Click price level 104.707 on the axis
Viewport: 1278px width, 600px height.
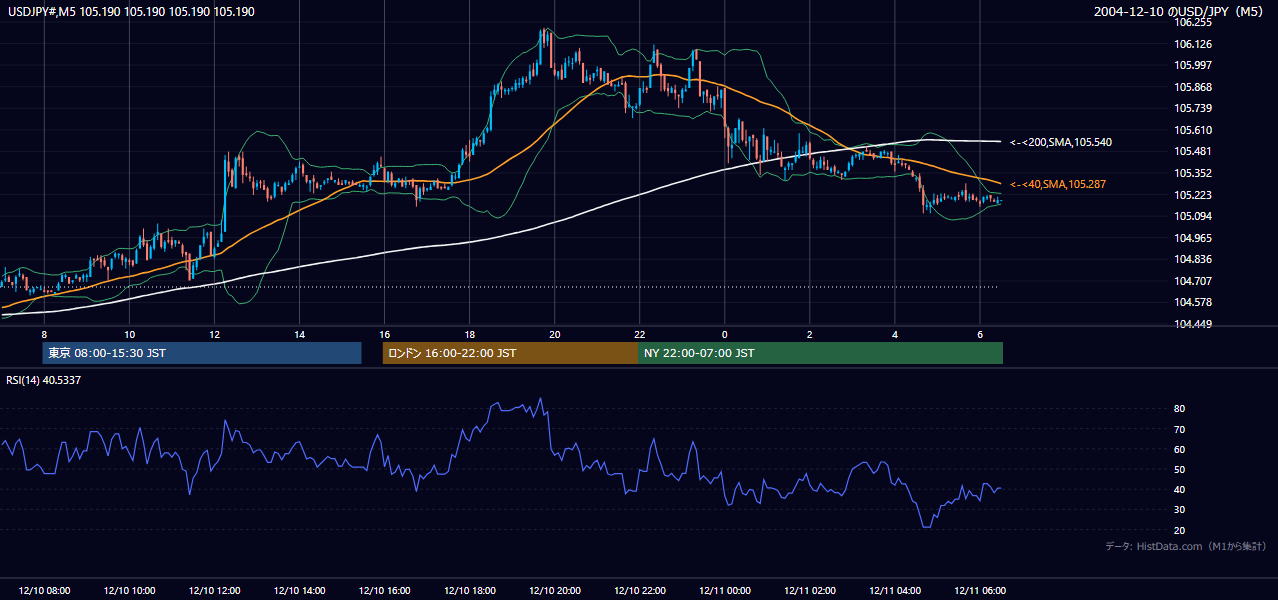tap(1194, 281)
